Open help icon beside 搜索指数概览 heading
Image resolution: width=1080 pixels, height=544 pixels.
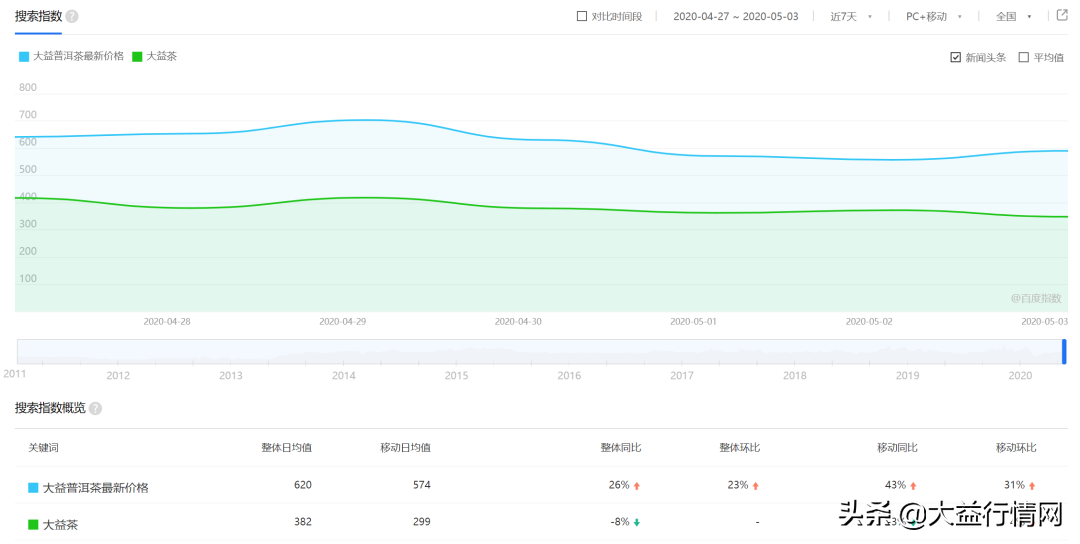pos(95,408)
